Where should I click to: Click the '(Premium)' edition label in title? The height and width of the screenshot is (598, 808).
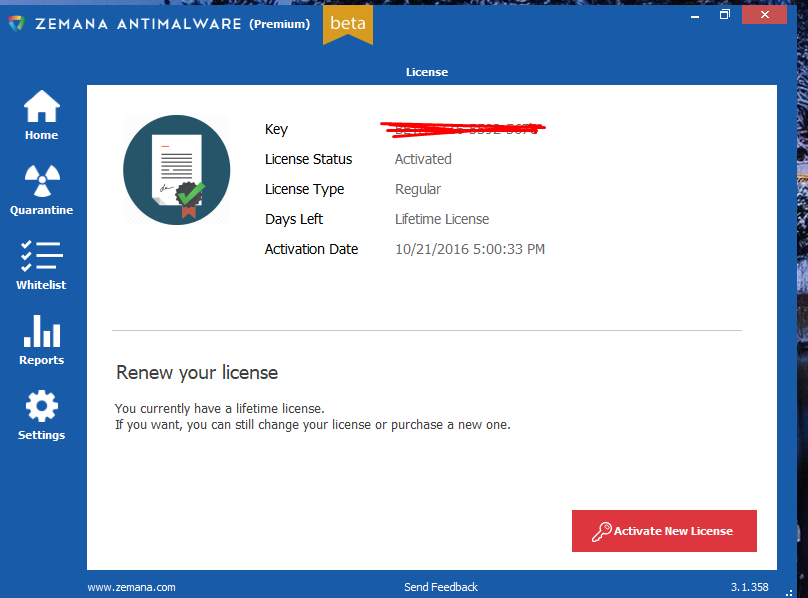click(x=280, y=24)
